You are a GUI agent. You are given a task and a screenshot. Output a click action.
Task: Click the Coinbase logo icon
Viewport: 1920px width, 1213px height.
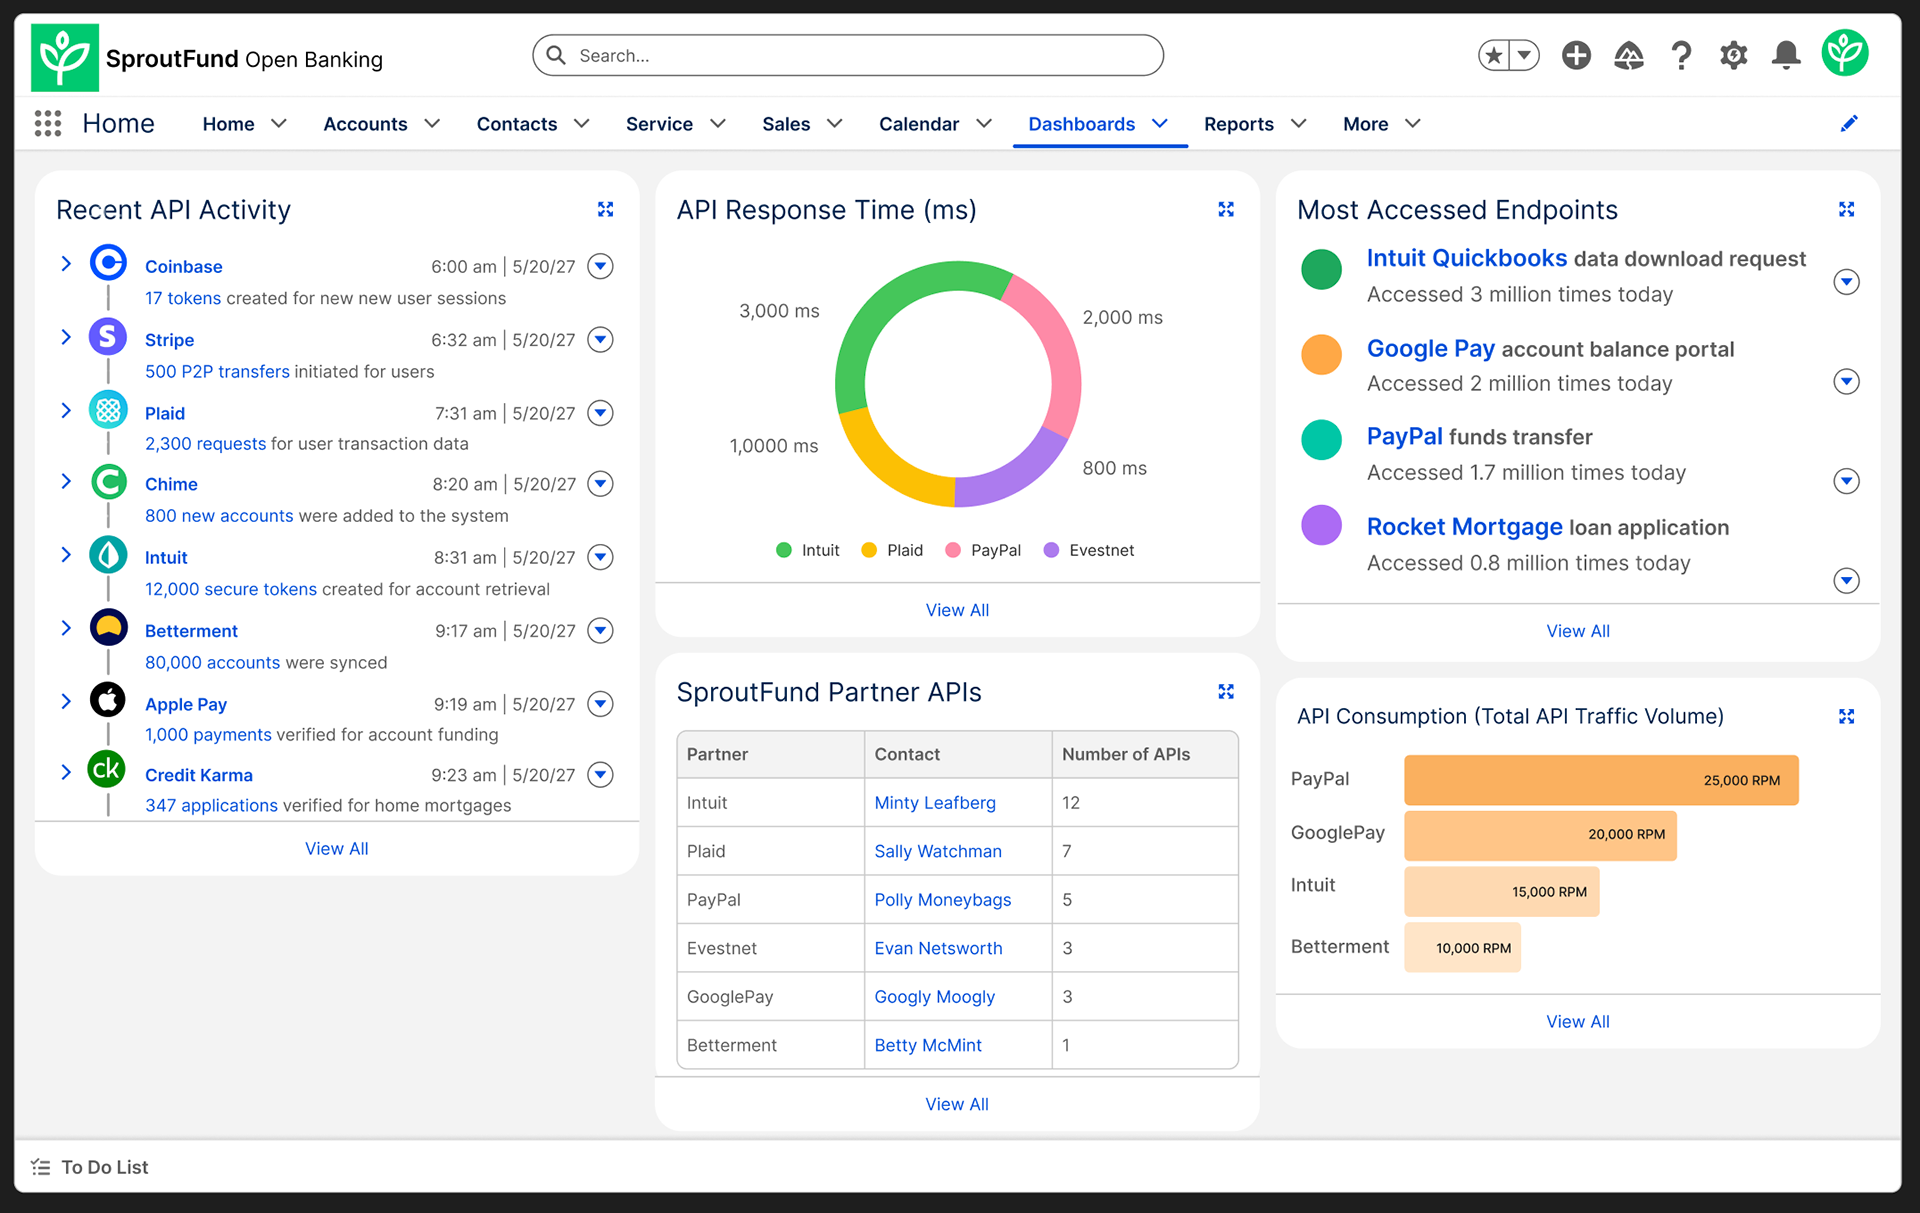(x=108, y=263)
